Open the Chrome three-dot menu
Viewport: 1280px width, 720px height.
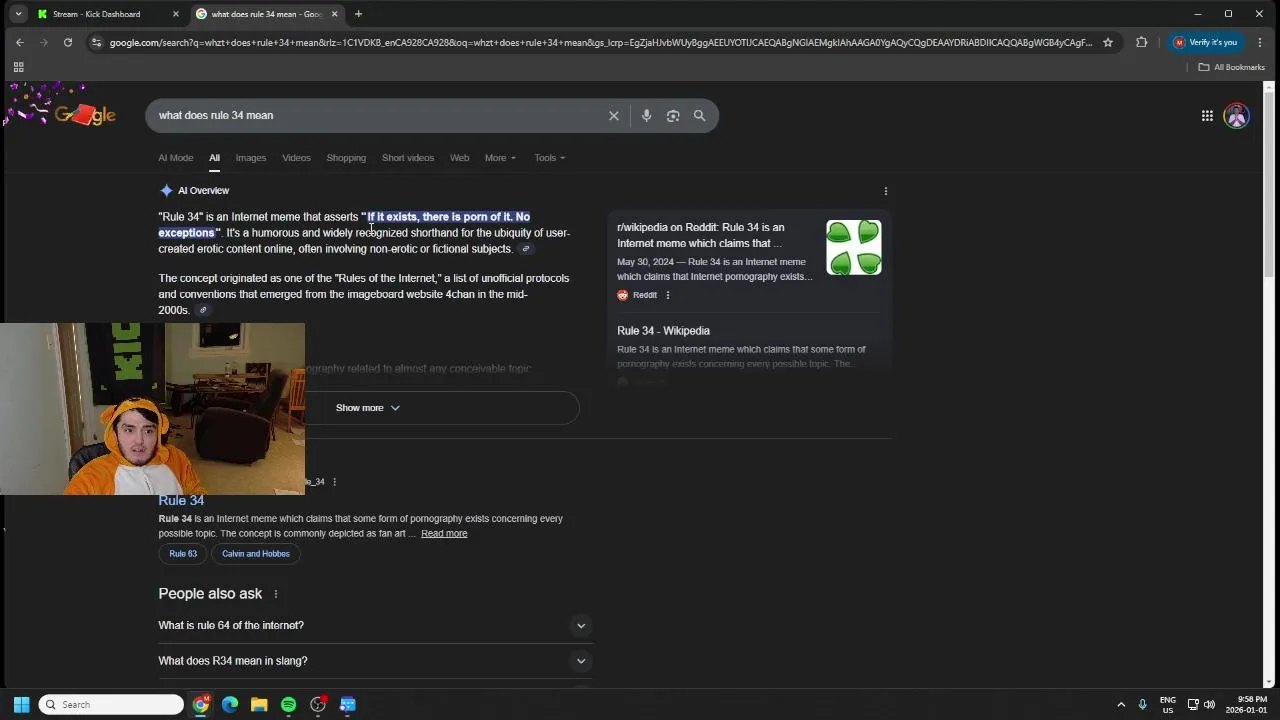1260,42
